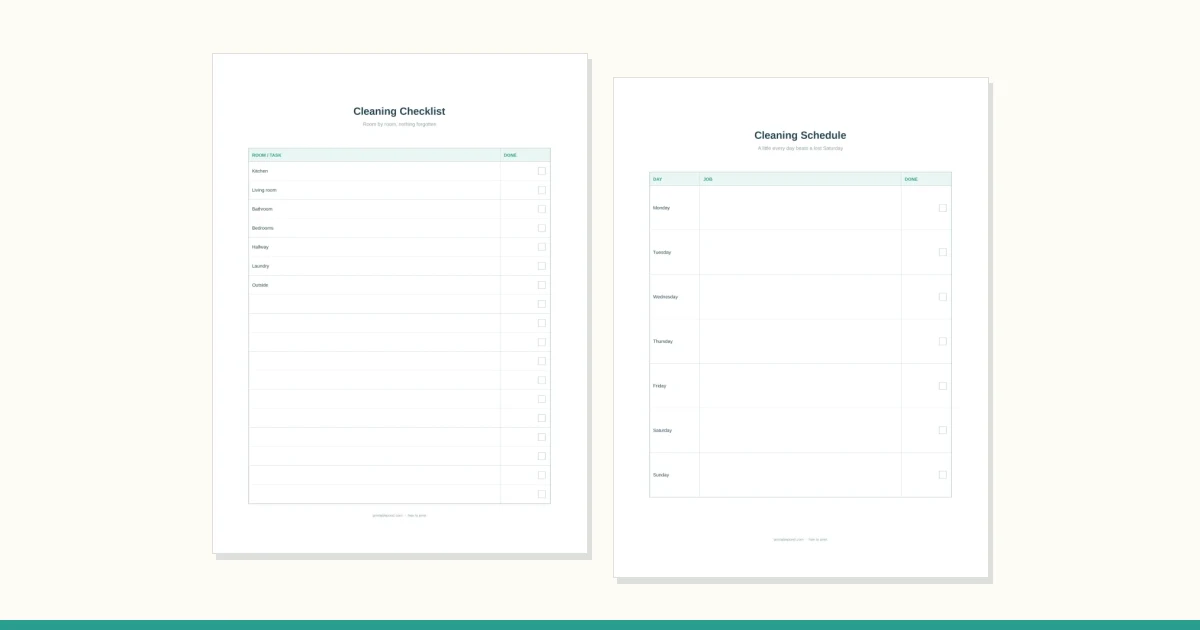
Task: Tick the Tuesday Done checkbox
Action: point(943,252)
